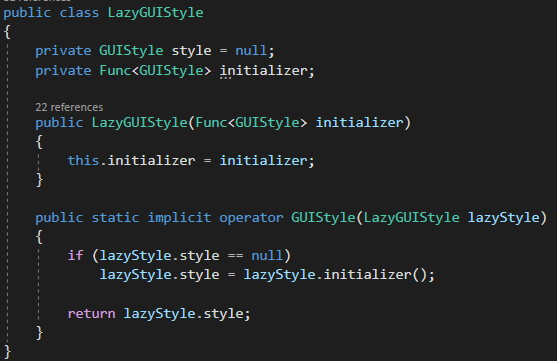The height and width of the screenshot is (361, 557).
Task: Click 'null' in style field declaration
Action: tap(251, 50)
